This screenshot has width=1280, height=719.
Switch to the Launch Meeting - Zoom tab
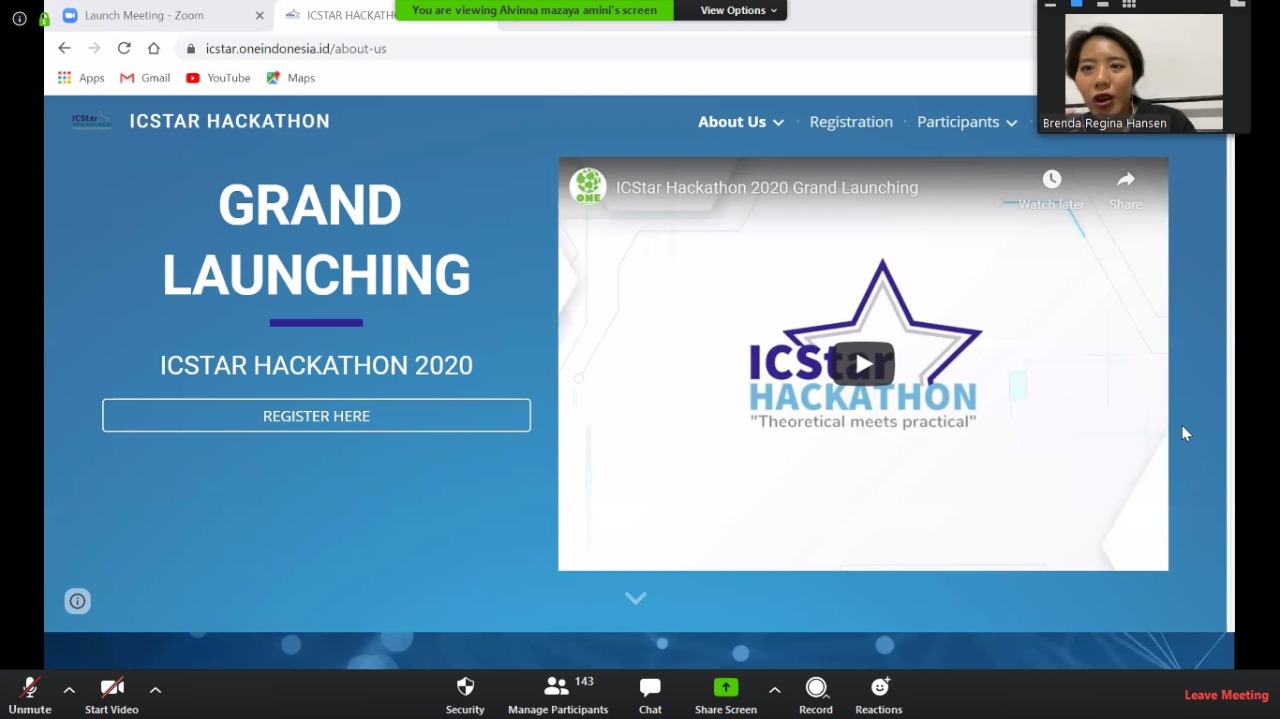pyautogui.click(x=160, y=15)
